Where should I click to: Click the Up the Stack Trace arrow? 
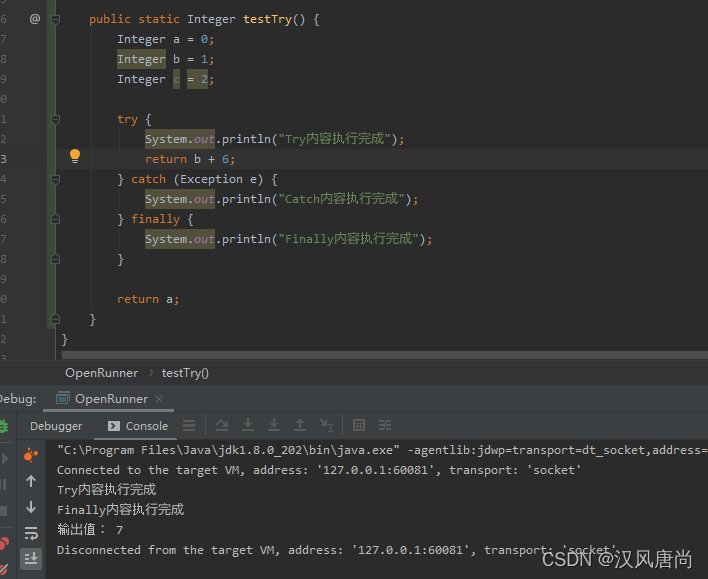coord(31,481)
